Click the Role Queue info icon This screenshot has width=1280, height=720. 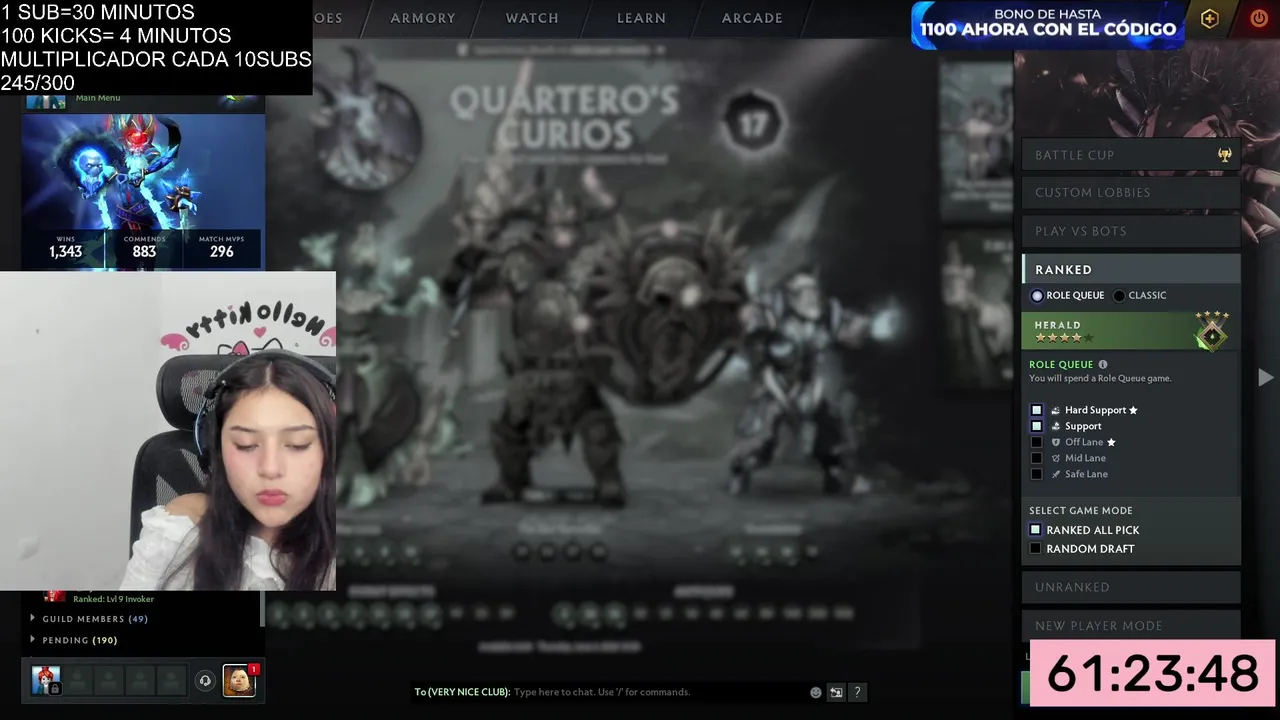pyautogui.click(x=1103, y=364)
